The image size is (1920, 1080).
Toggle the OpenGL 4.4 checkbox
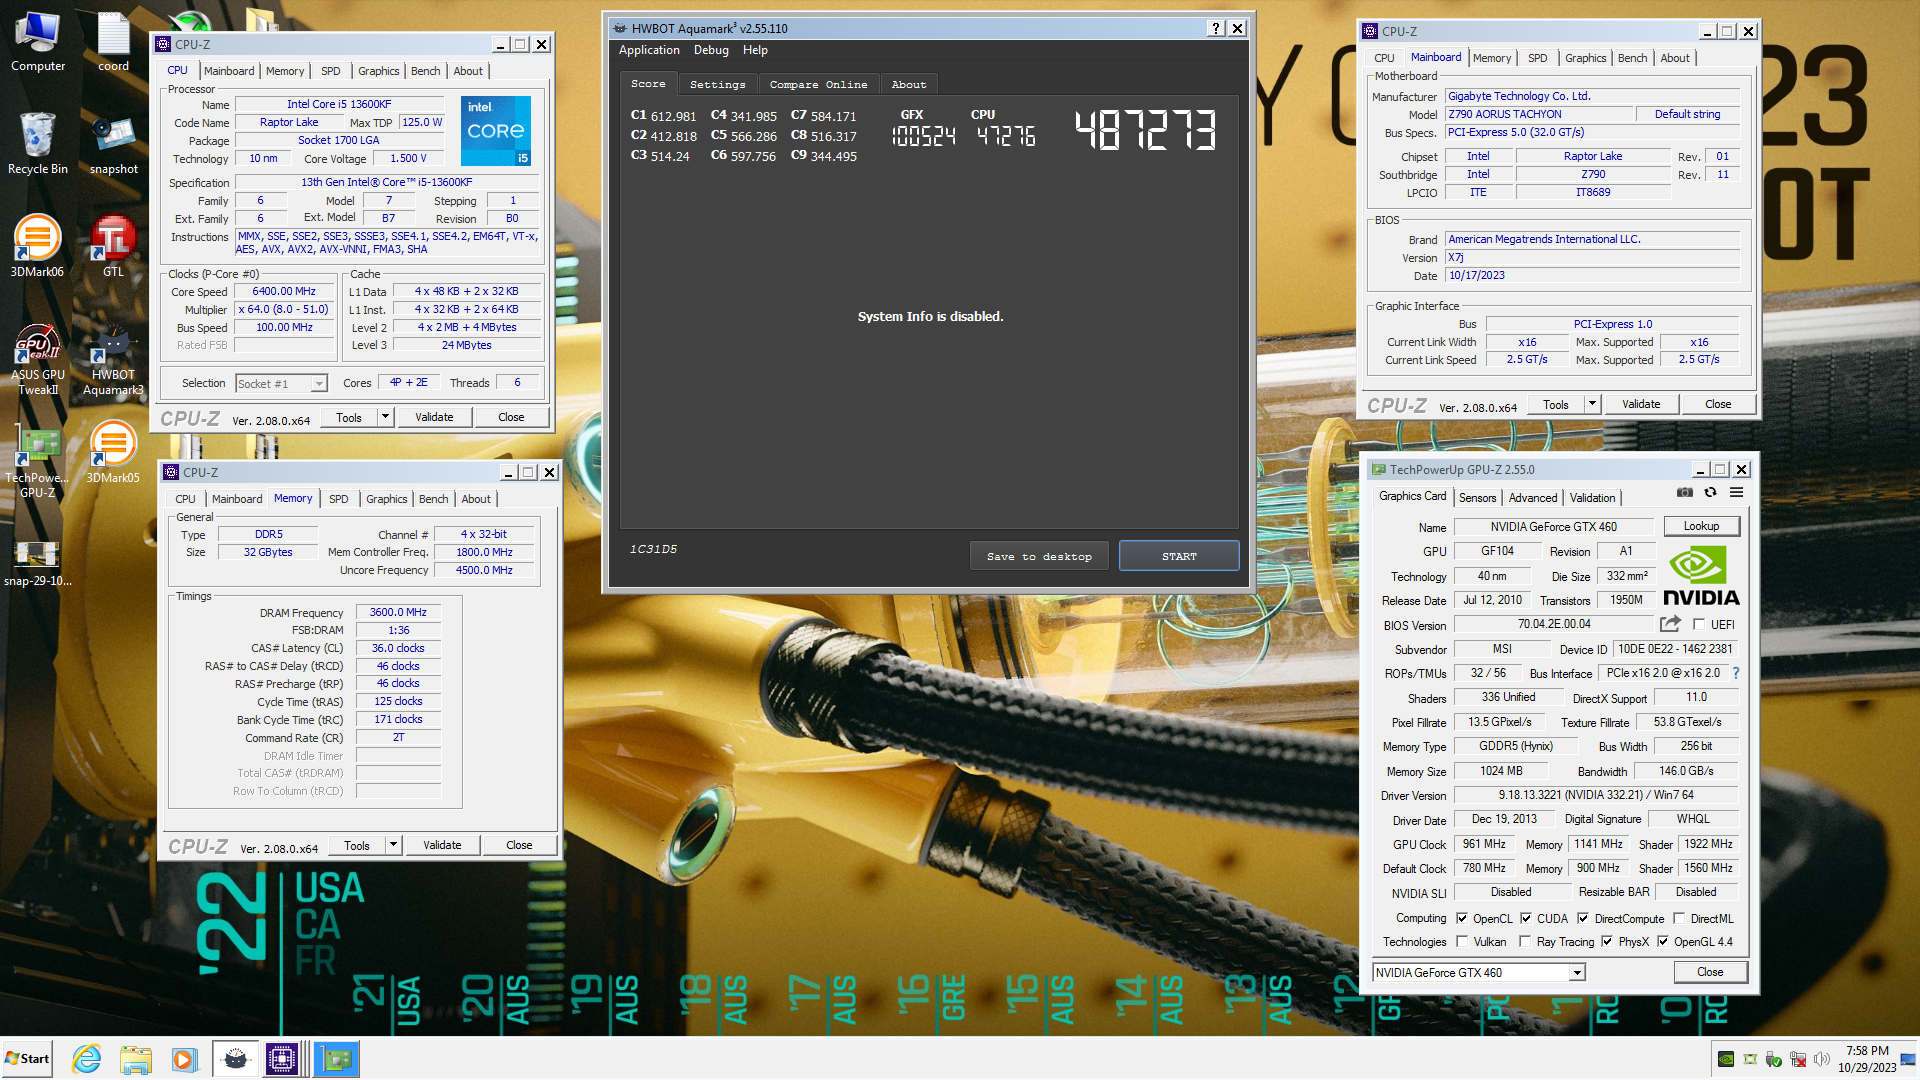click(1663, 941)
